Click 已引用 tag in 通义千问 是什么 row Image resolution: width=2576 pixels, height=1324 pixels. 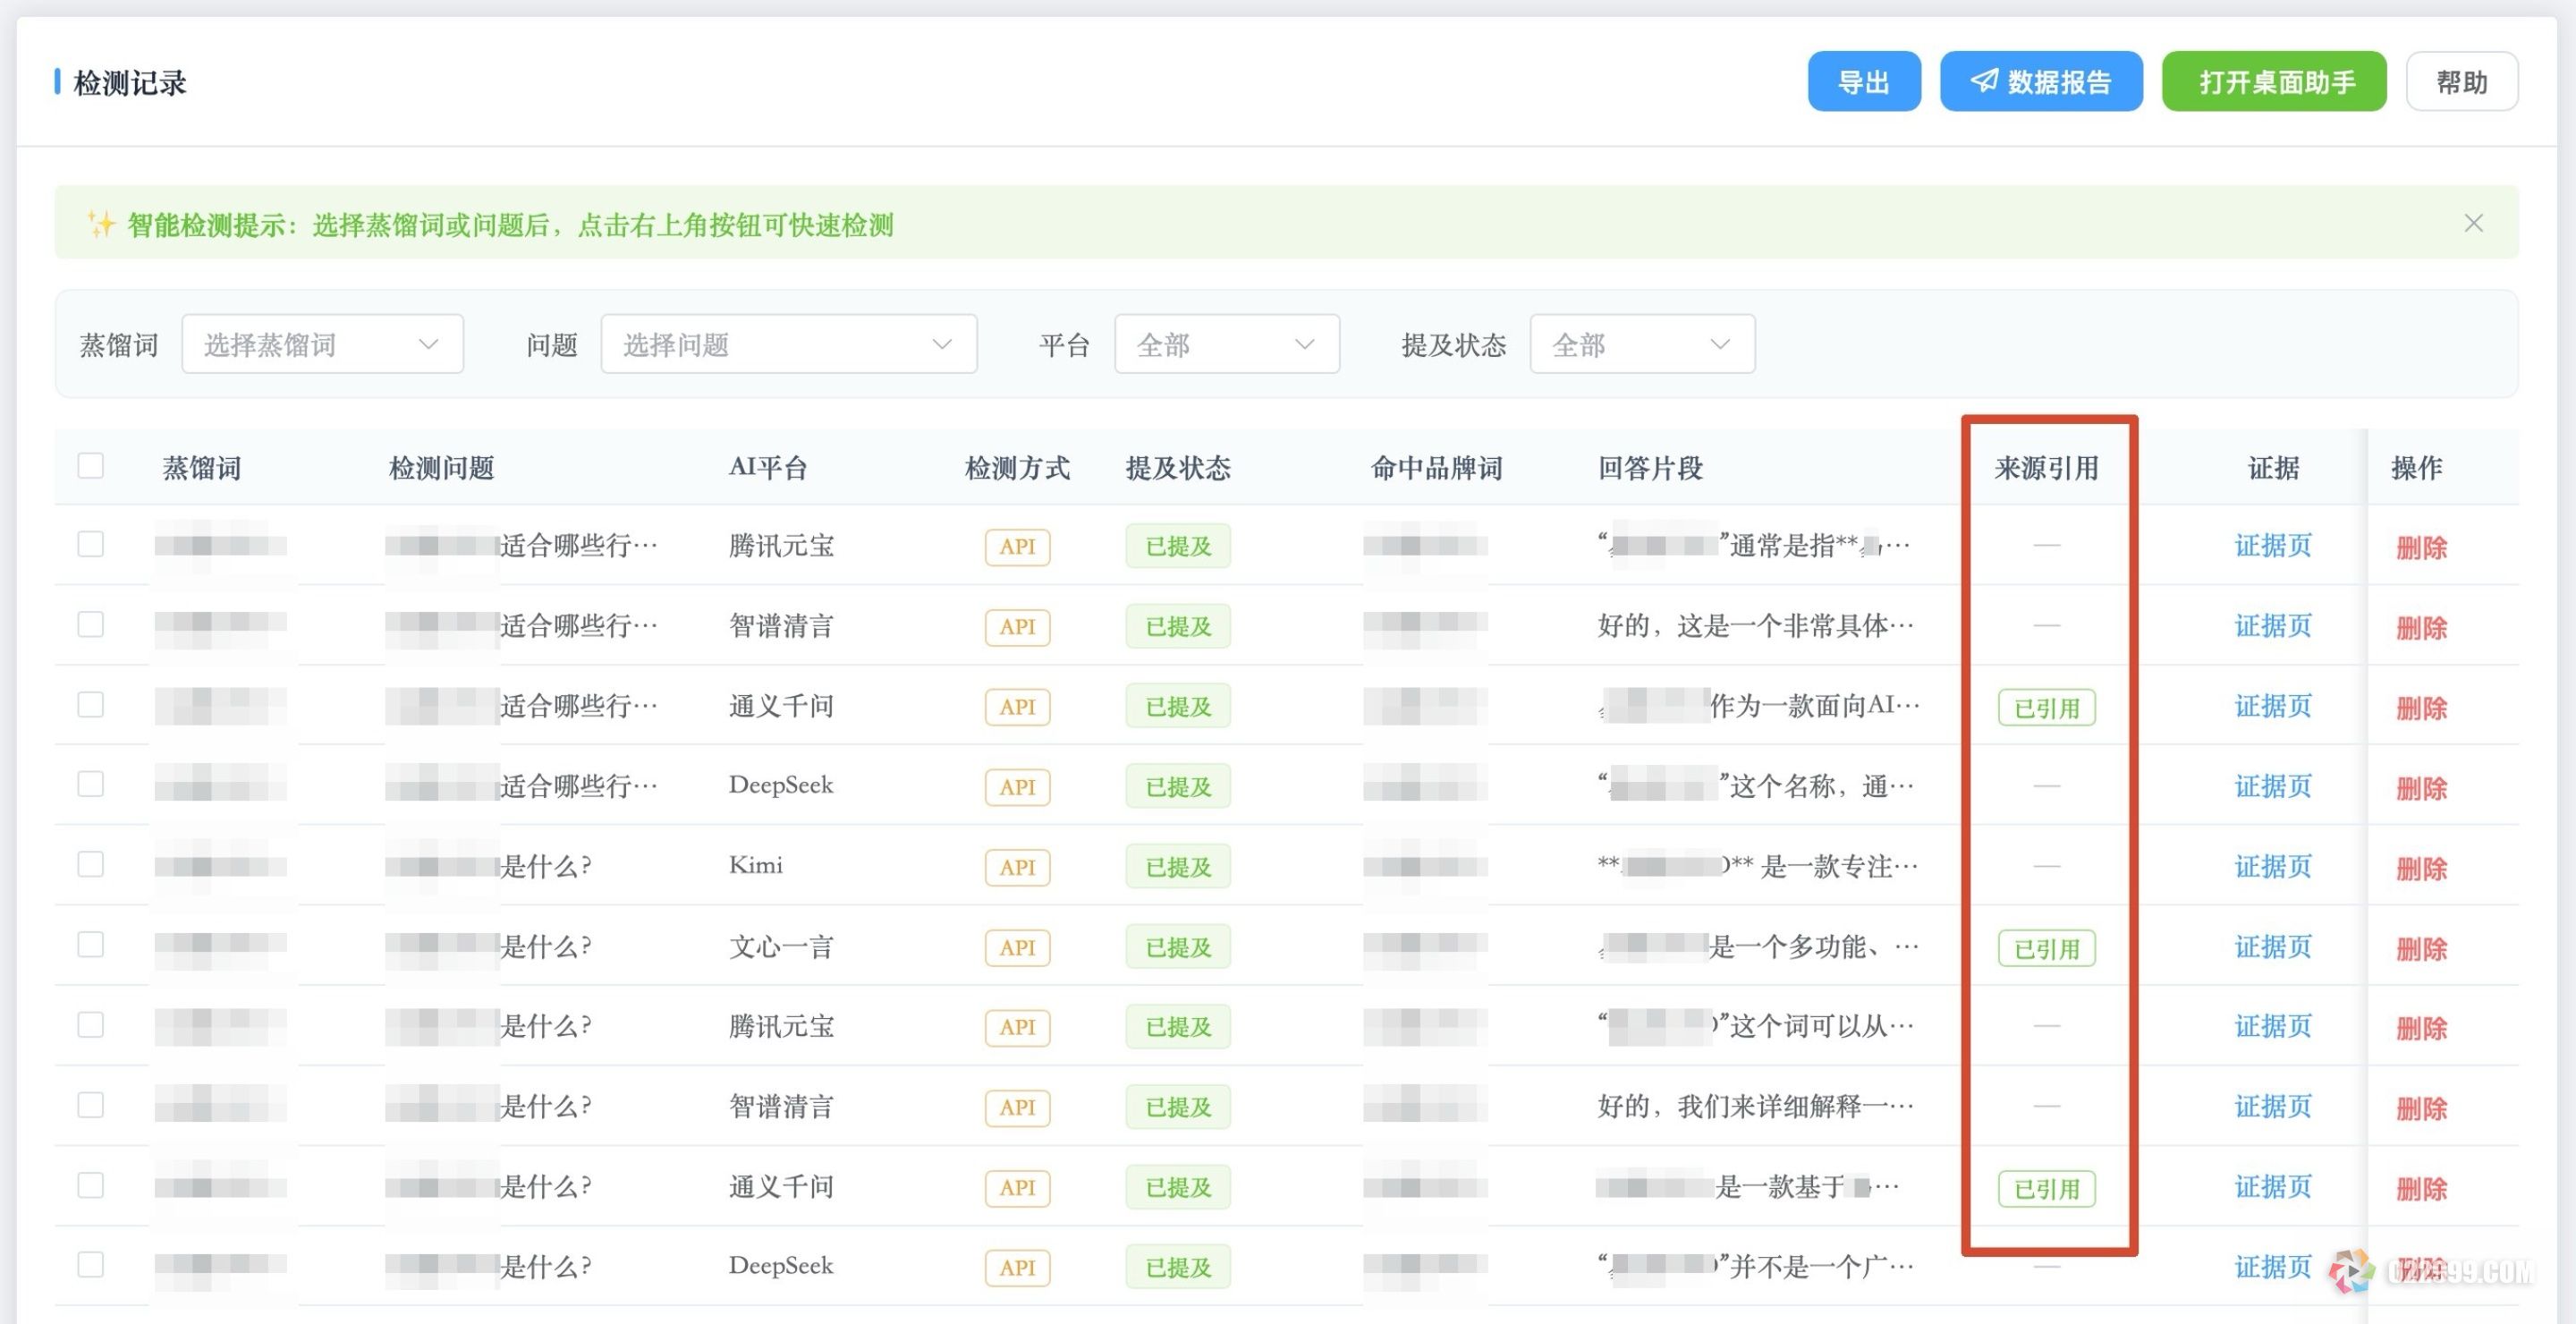pos(2046,1188)
